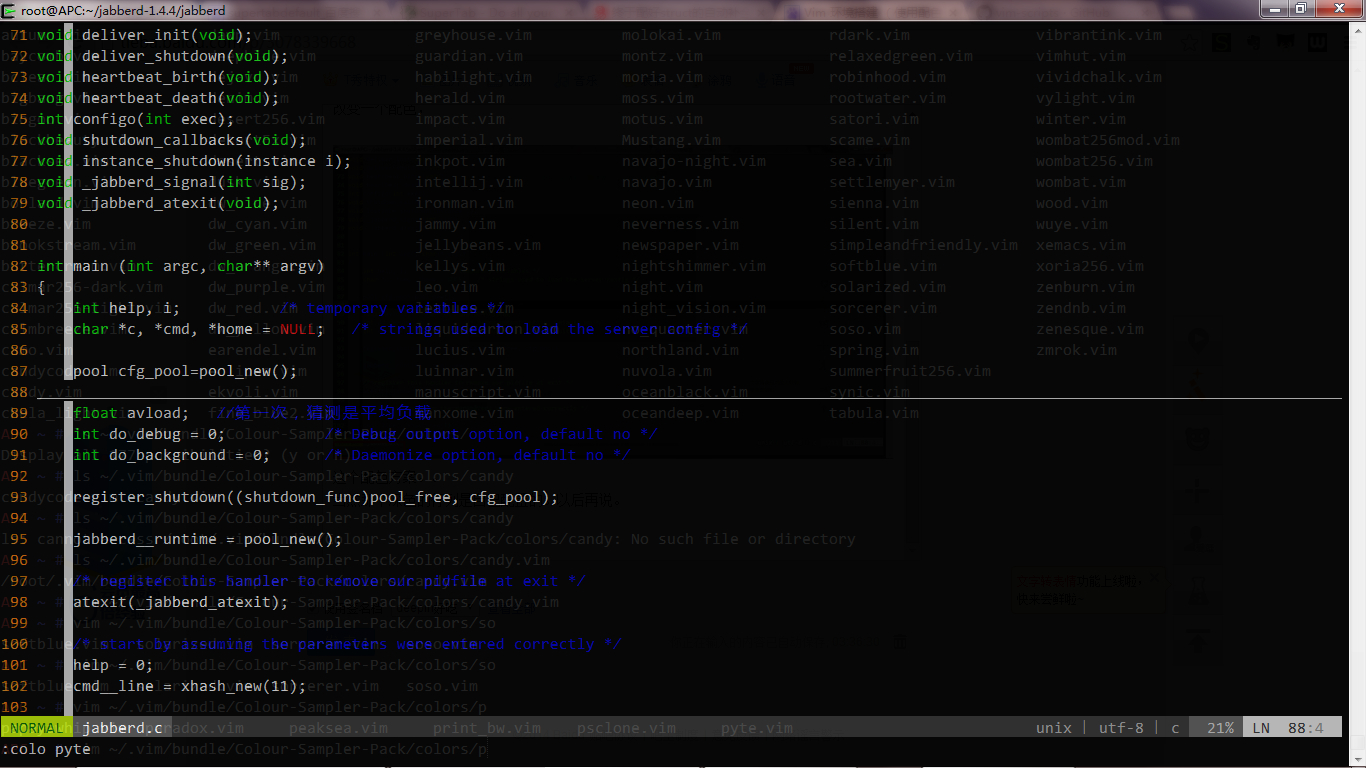Place cursor on 'deliver_shutdown(void);'
This screenshot has height=768, width=1366.
point(185,56)
